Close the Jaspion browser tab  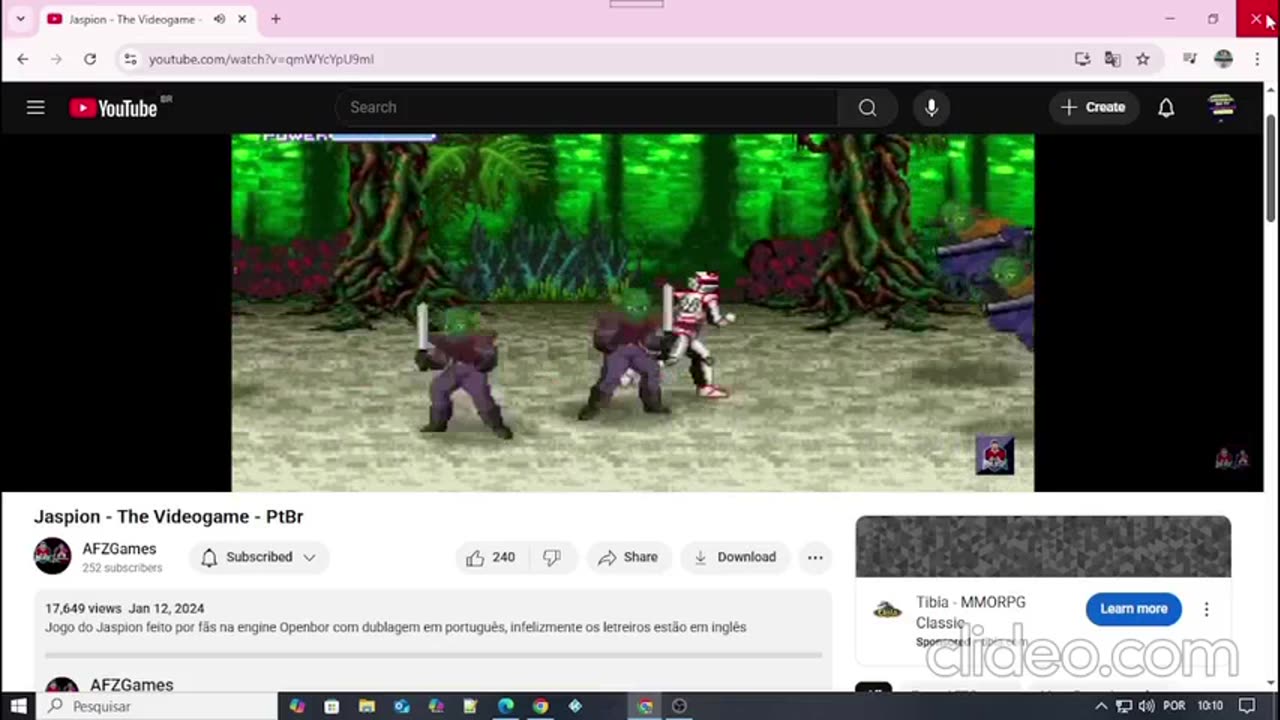point(241,19)
